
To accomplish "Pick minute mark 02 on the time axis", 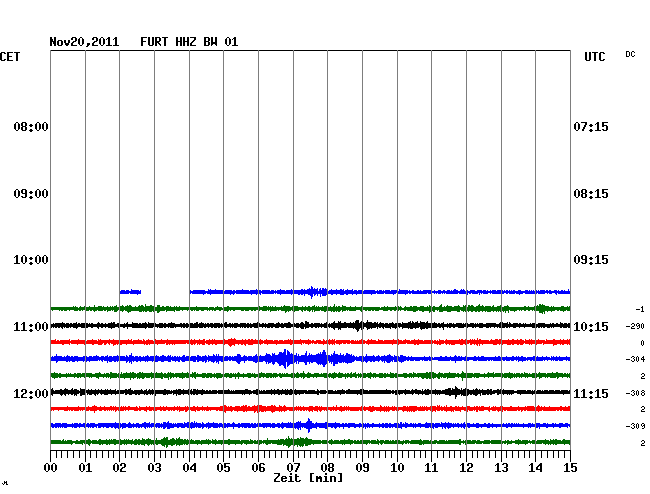I will point(119,468).
